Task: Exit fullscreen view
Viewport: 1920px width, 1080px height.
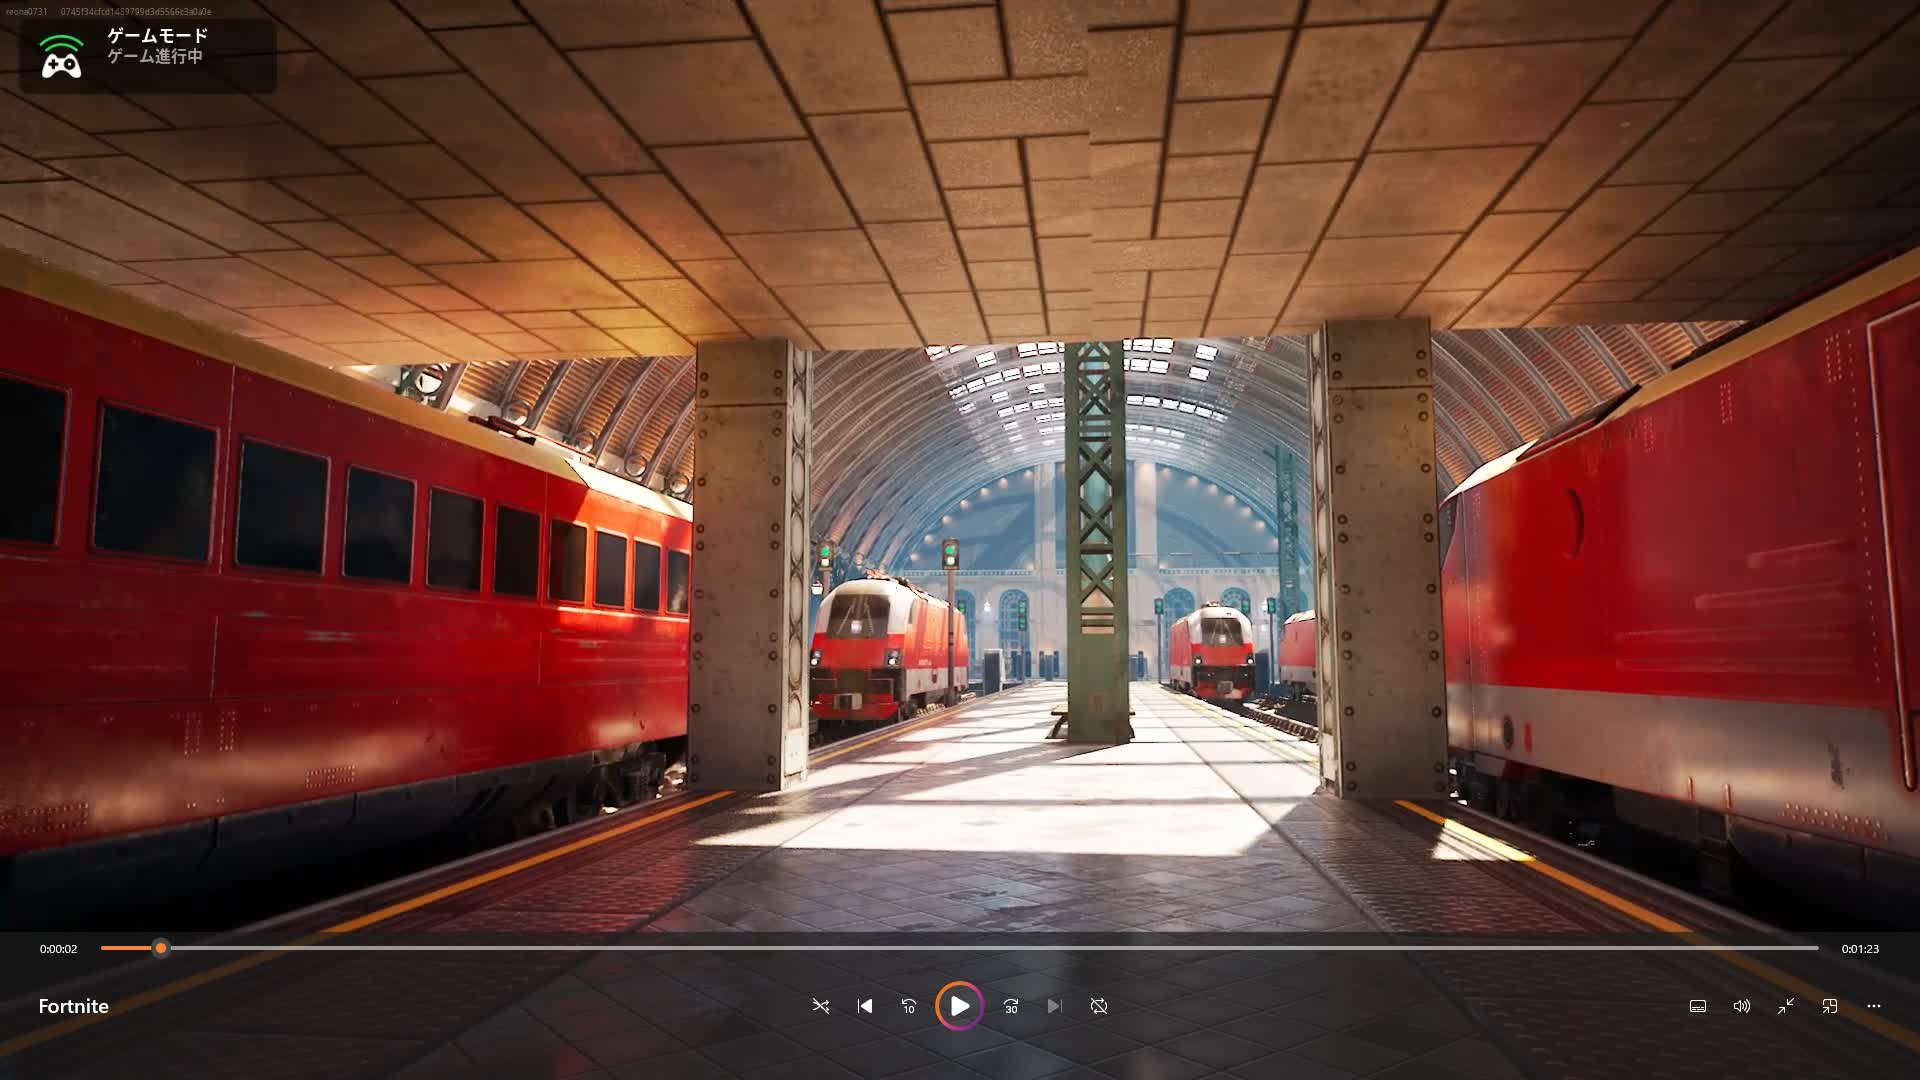Action: point(1785,1006)
